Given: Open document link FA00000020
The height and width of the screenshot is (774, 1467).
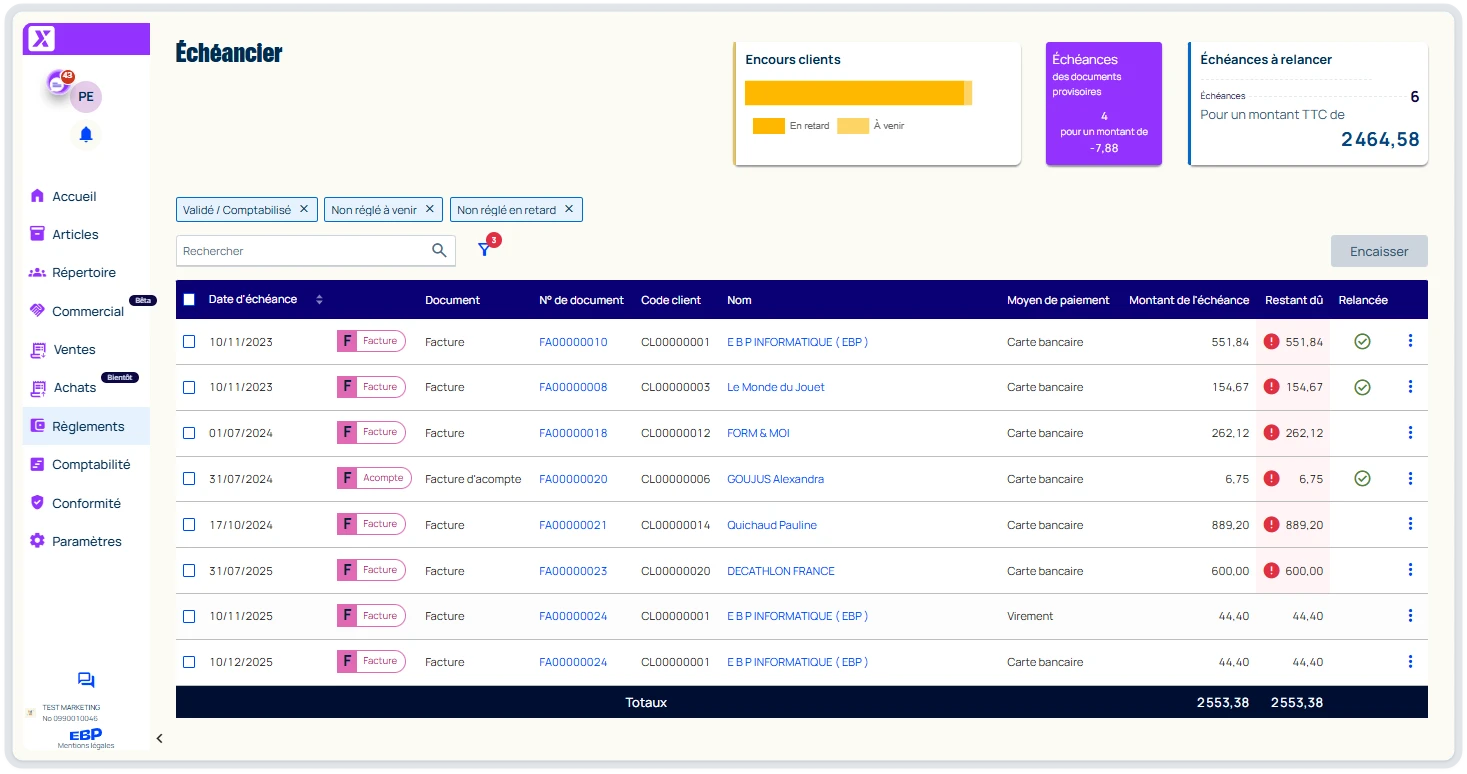Looking at the screenshot, I should (573, 479).
